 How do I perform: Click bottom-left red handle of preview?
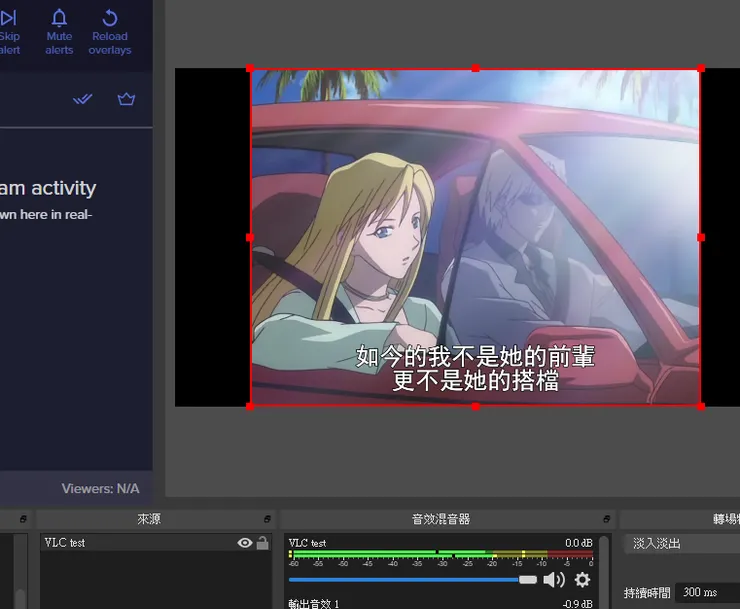tap(250, 406)
